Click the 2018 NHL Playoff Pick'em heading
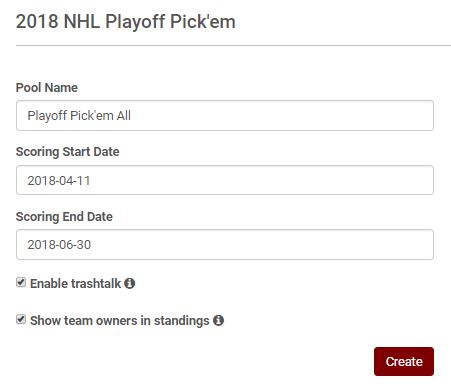Screen dimensions: 451x389 (x=126, y=22)
